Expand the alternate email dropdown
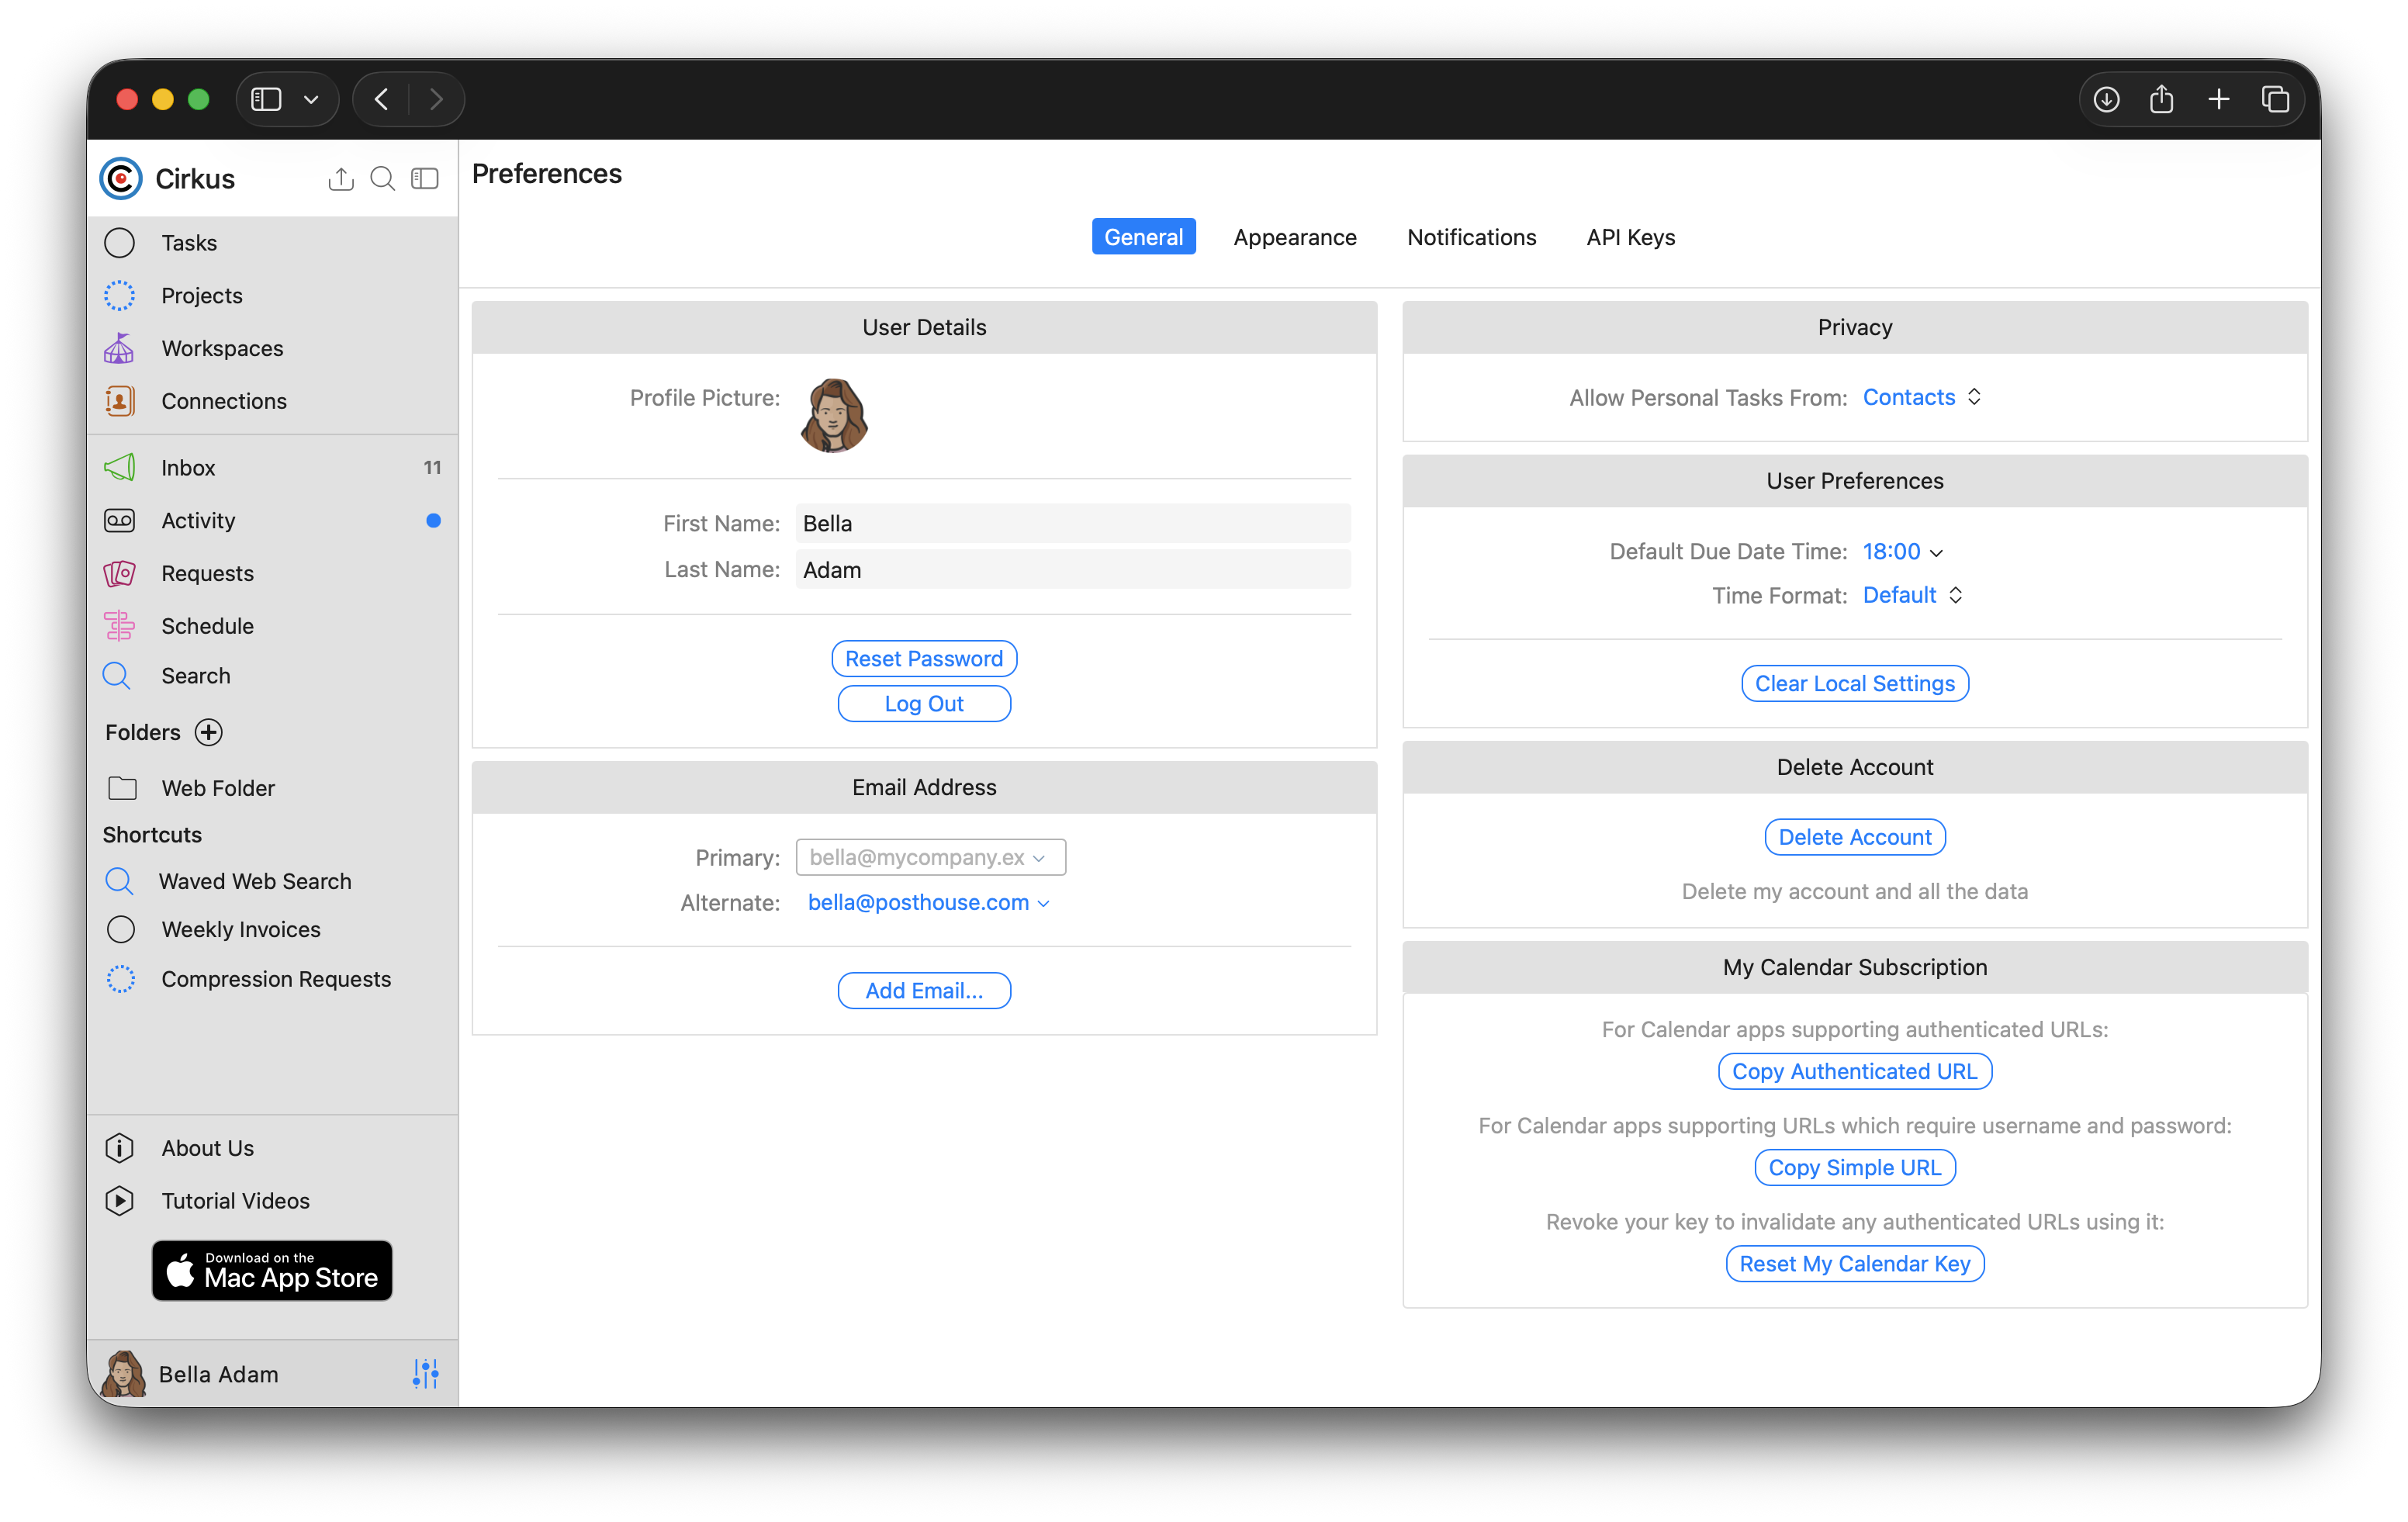The width and height of the screenshot is (2408, 1522). pos(928,902)
